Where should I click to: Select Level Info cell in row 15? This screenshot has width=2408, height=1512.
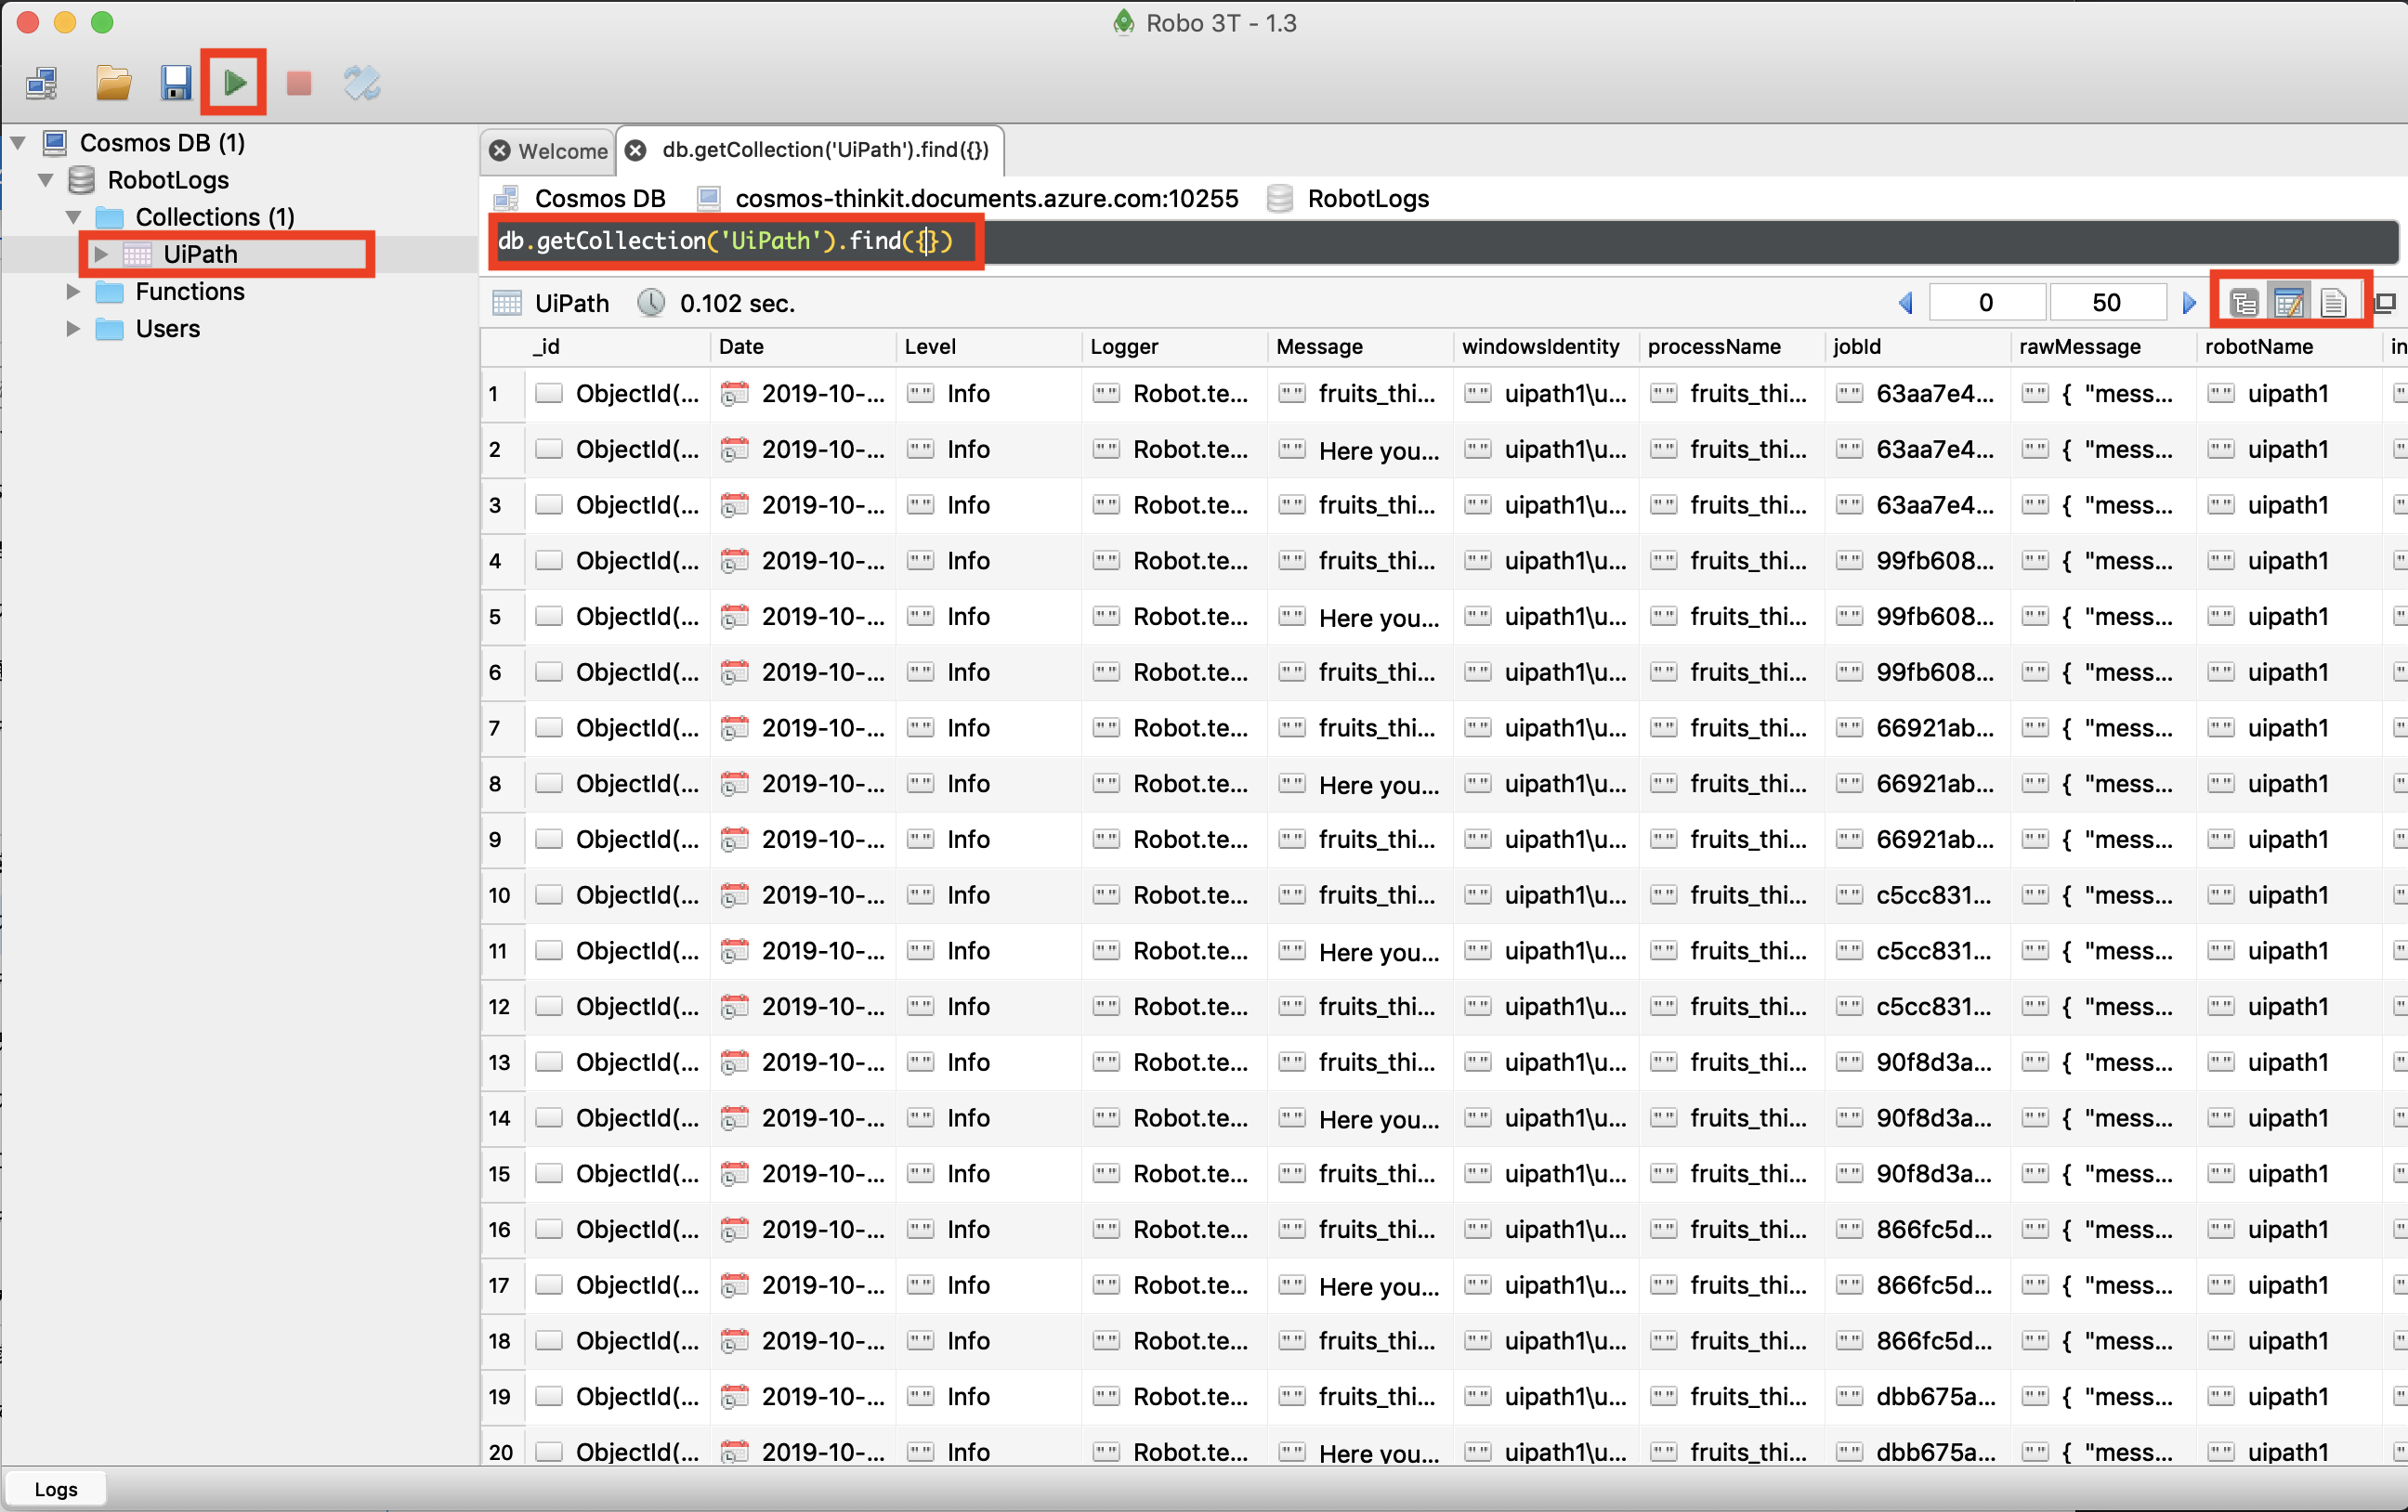pyautogui.click(x=989, y=1174)
